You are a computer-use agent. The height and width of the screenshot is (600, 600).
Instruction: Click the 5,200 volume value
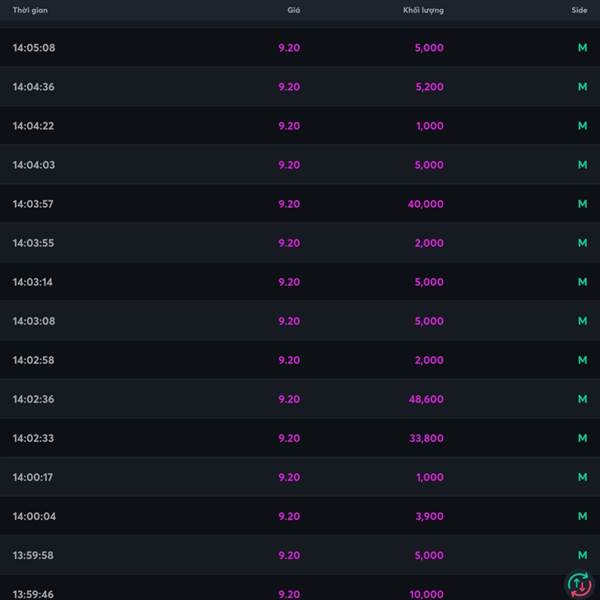(x=429, y=87)
